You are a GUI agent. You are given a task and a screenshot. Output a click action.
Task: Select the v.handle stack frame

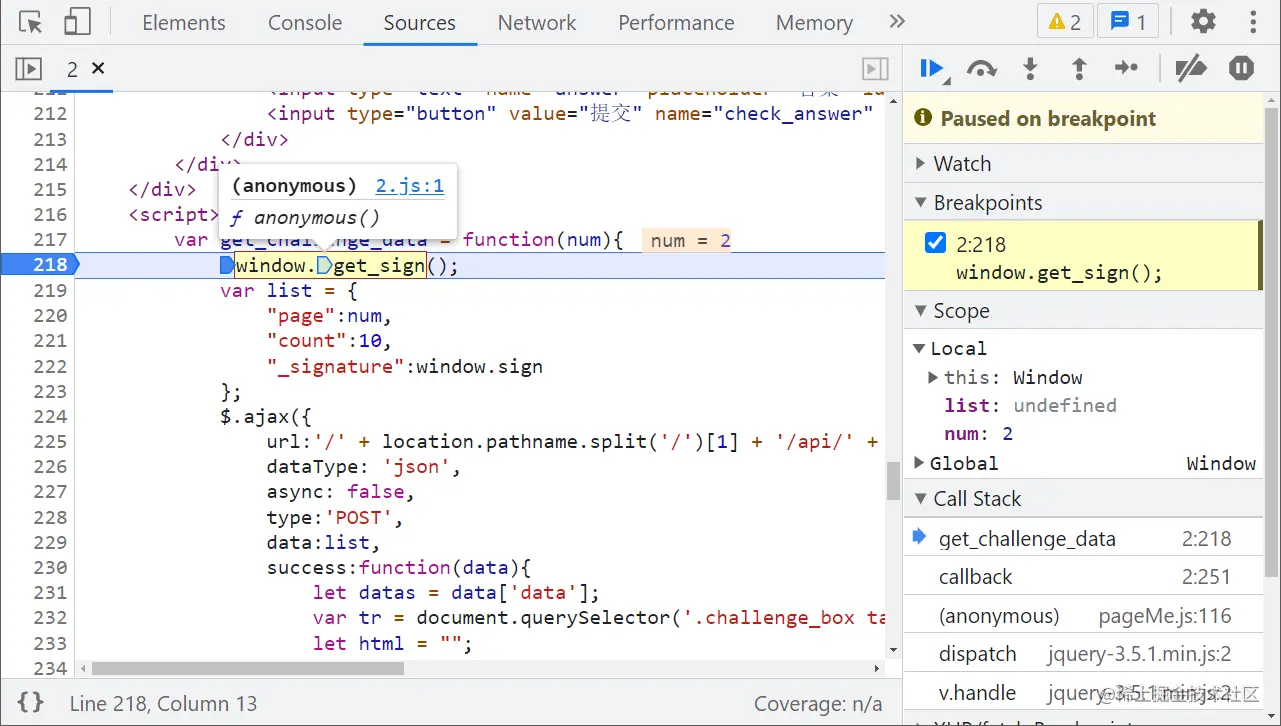pos(1084,692)
